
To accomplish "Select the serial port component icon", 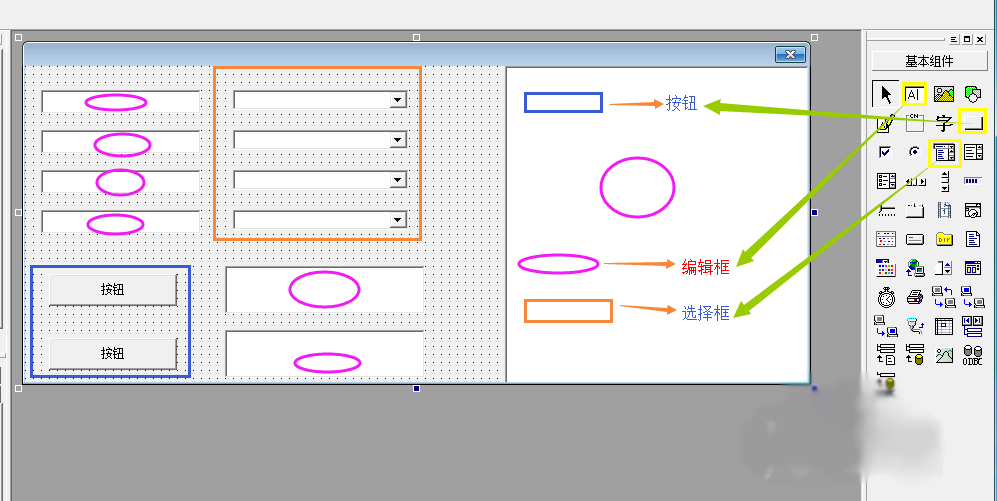I will pos(914,326).
